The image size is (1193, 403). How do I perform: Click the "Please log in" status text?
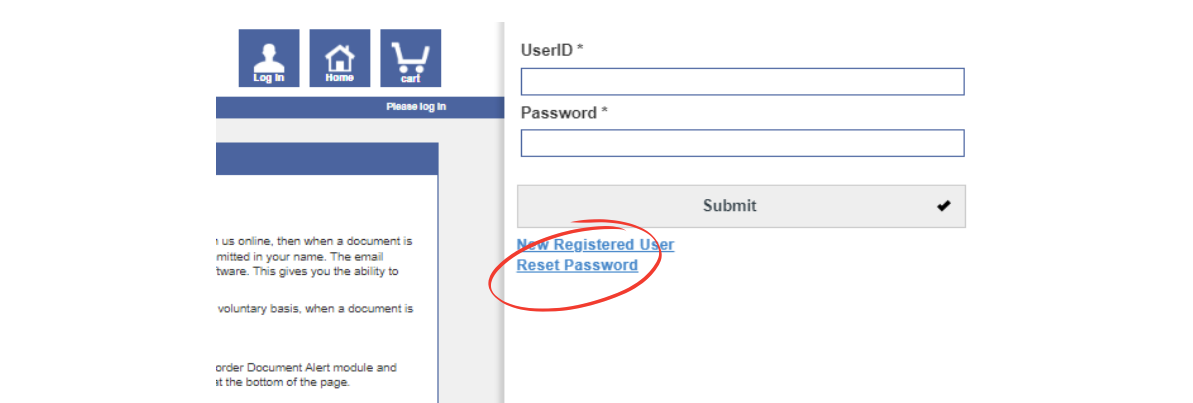click(x=416, y=107)
